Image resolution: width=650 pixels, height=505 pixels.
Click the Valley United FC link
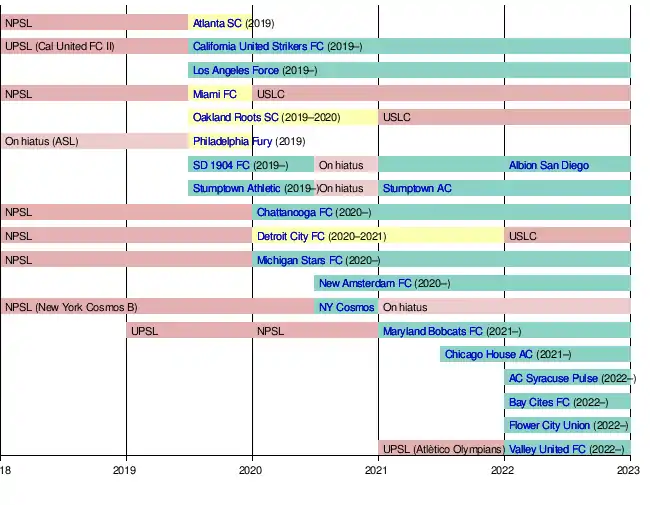coord(547,449)
